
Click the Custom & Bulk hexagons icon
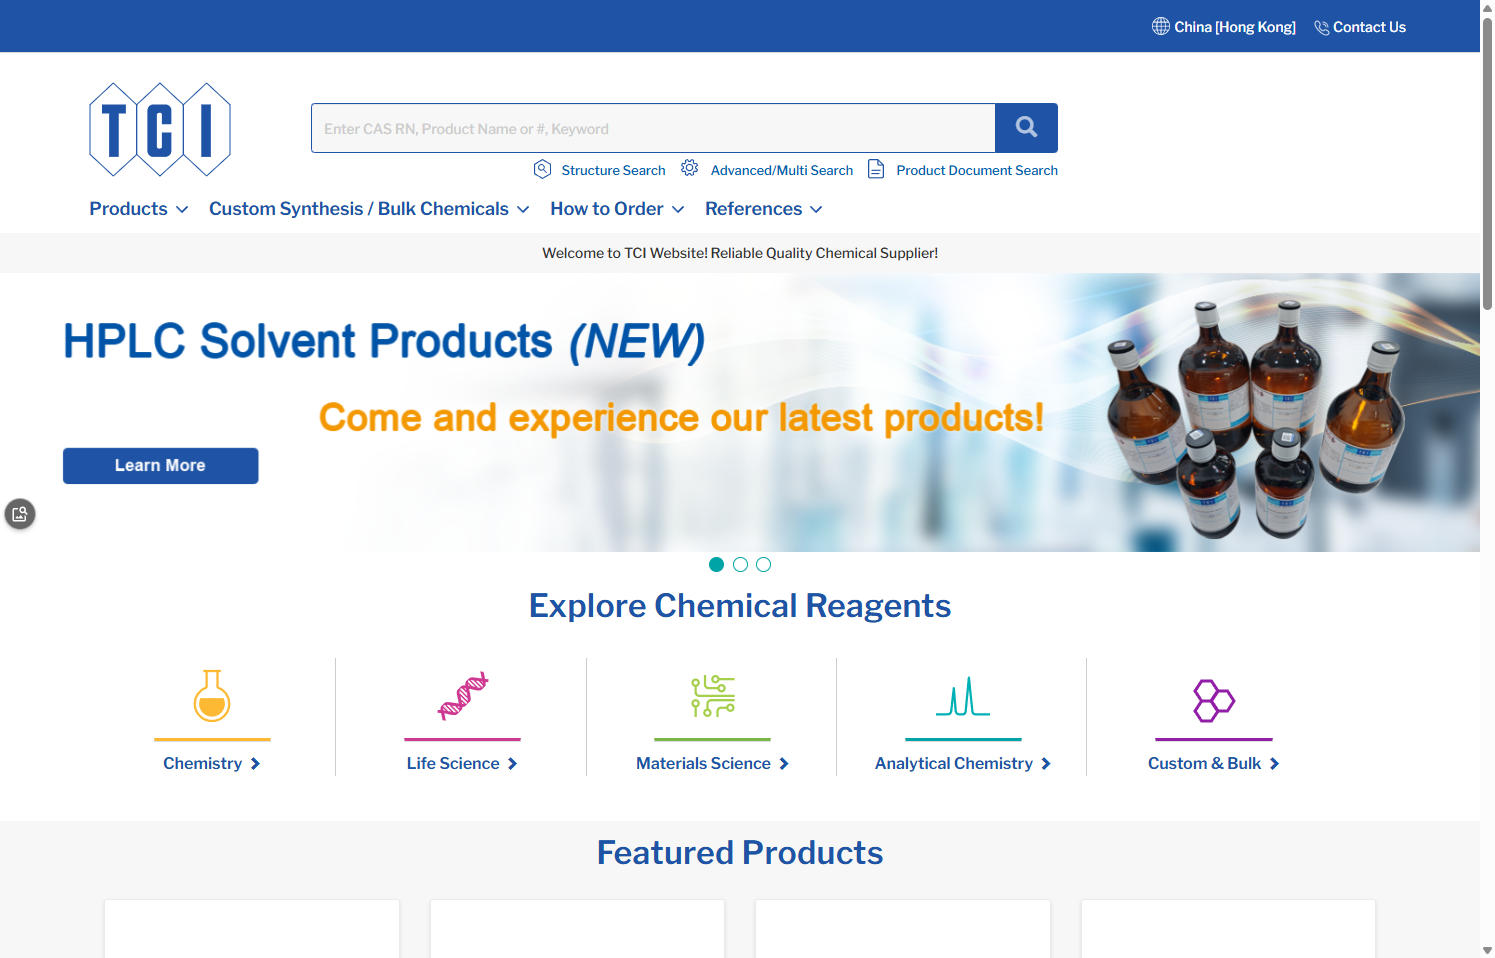click(1214, 700)
